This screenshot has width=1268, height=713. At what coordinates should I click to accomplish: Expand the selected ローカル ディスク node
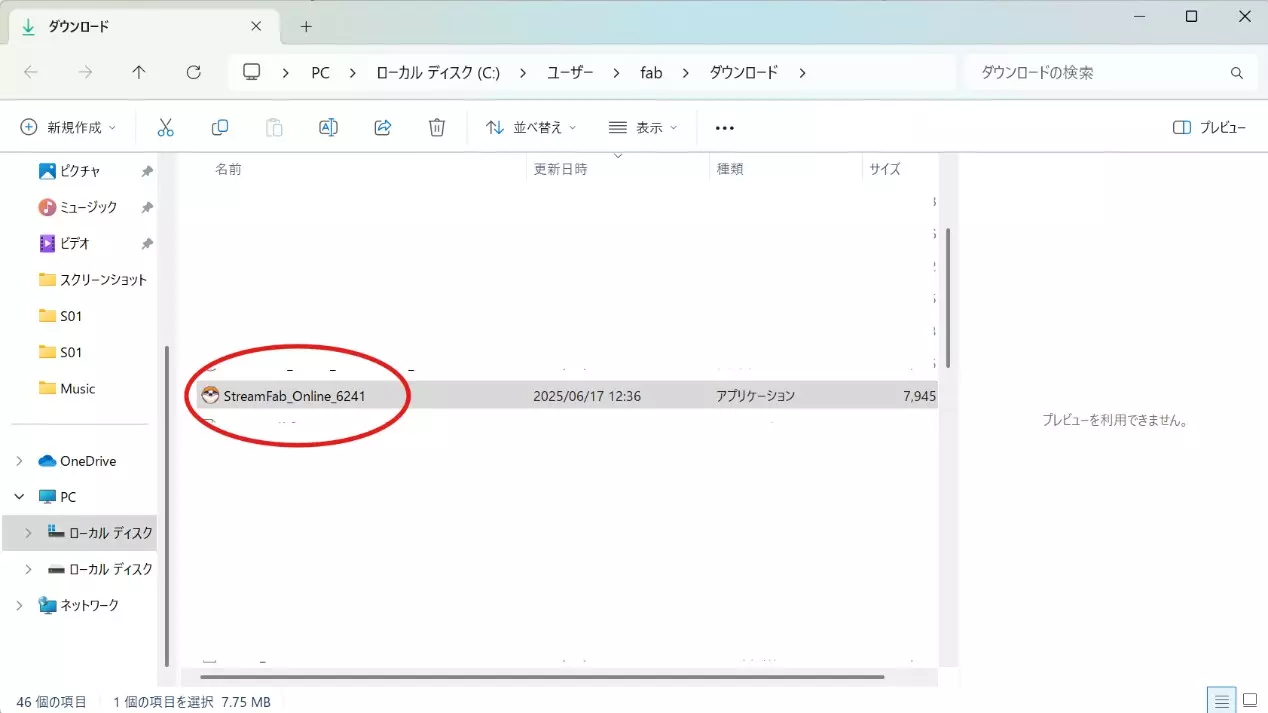coord(28,533)
